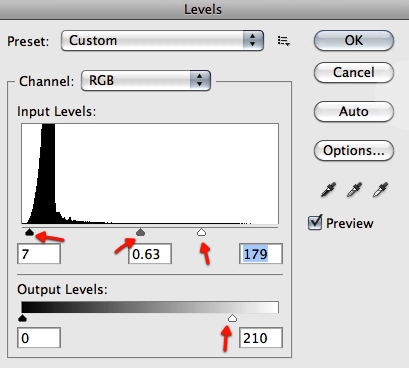Click the Auto levels button
Screen dimensions: 409x368
354,111
